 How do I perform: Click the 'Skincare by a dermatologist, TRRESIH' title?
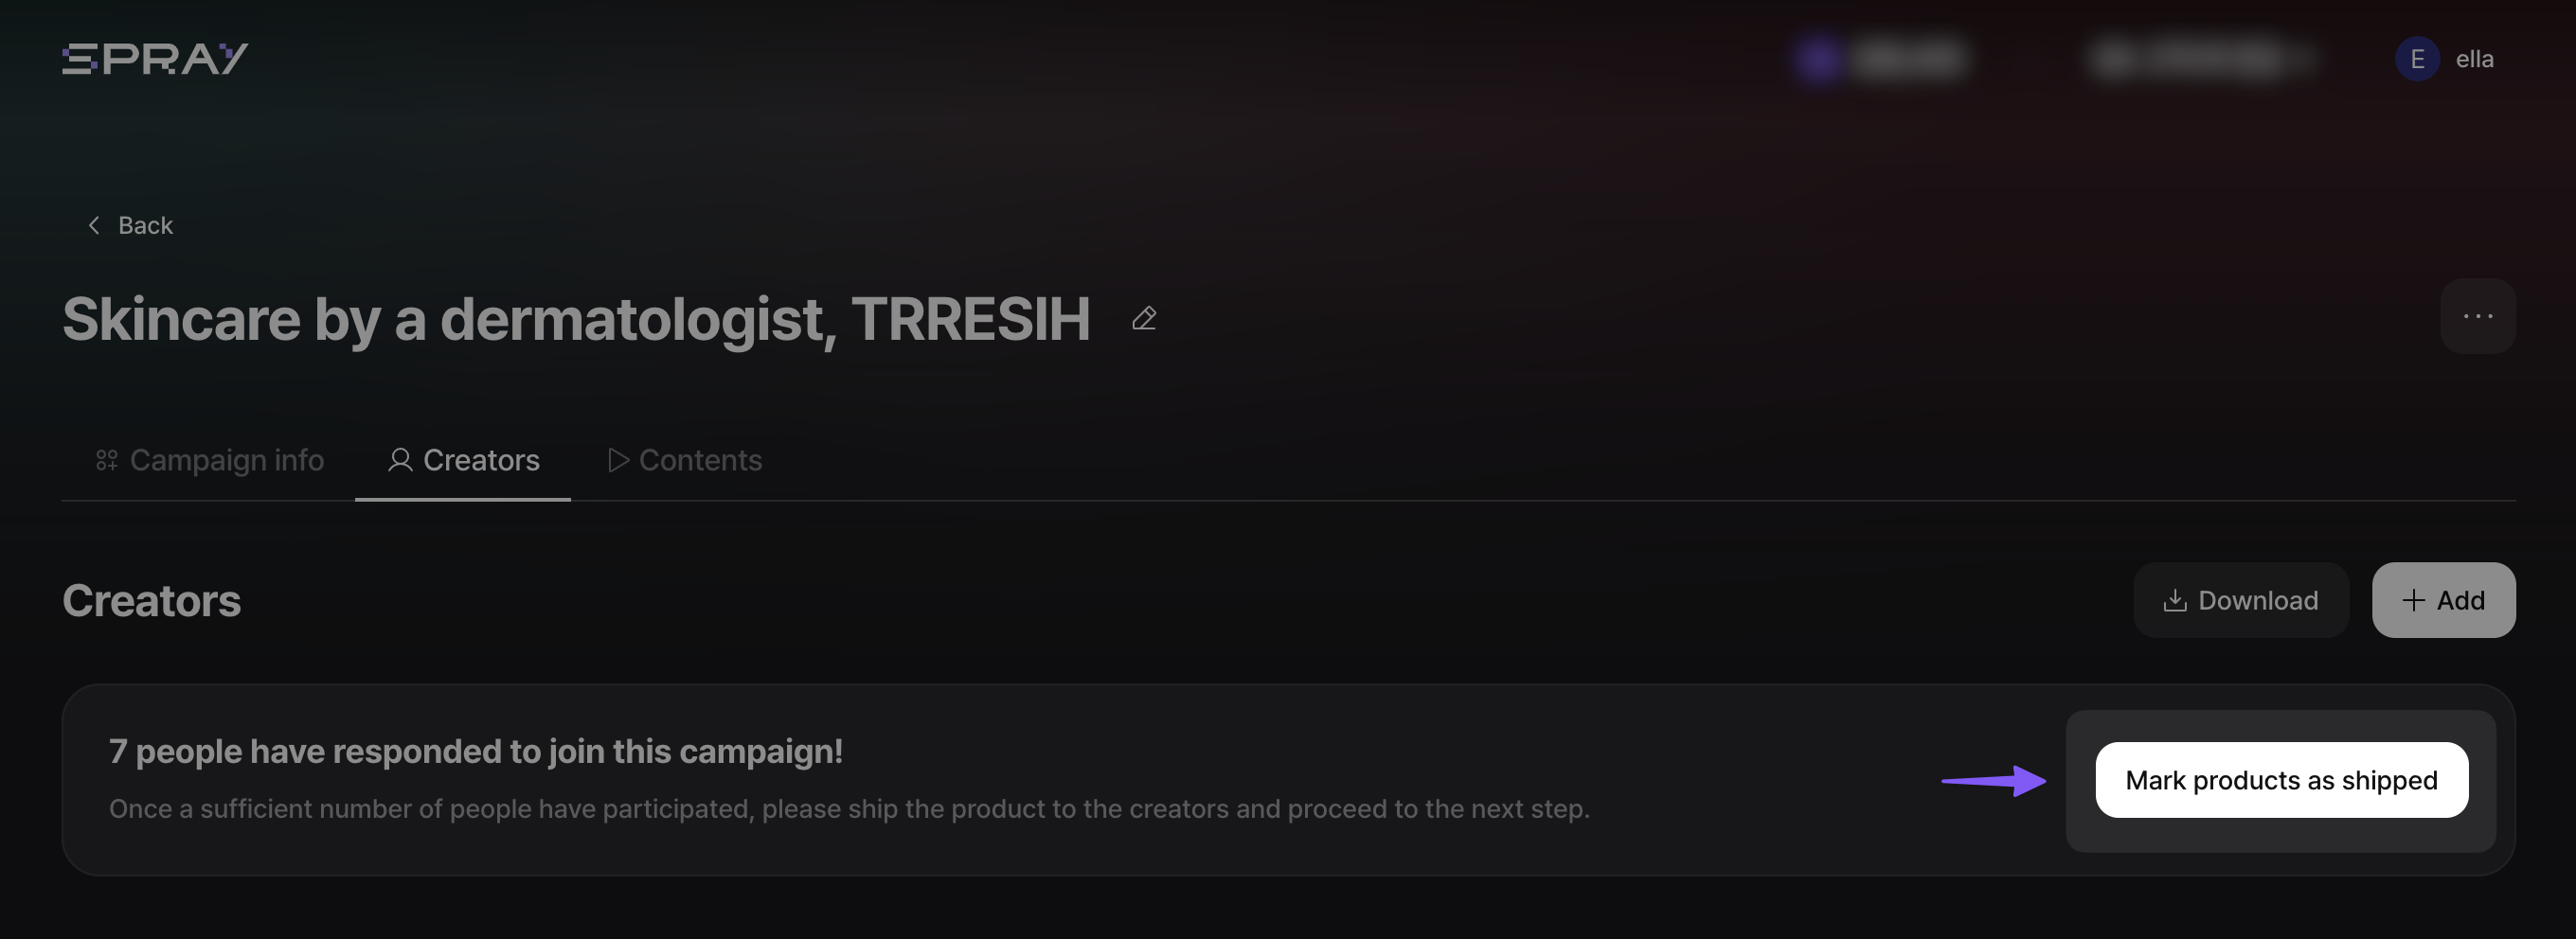[x=576, y=319]
